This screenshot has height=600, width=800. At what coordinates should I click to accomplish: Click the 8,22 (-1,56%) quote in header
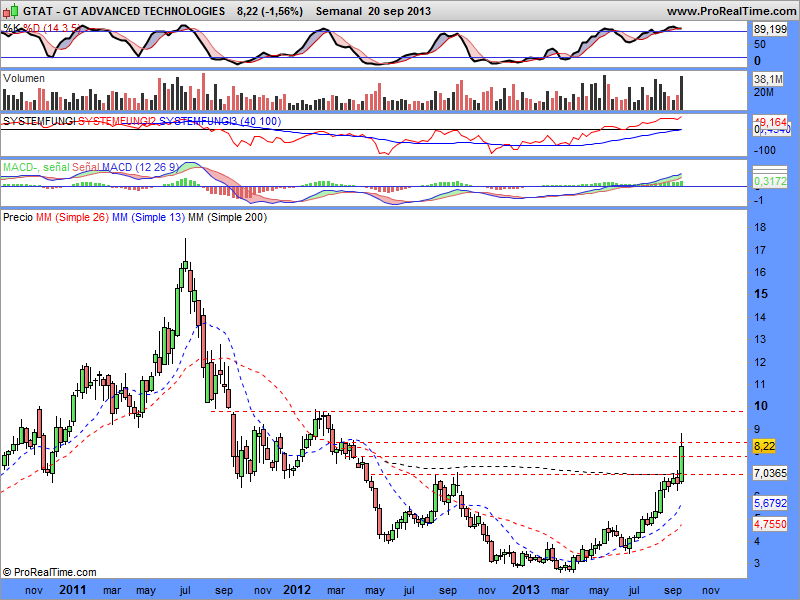click(270, 11)
